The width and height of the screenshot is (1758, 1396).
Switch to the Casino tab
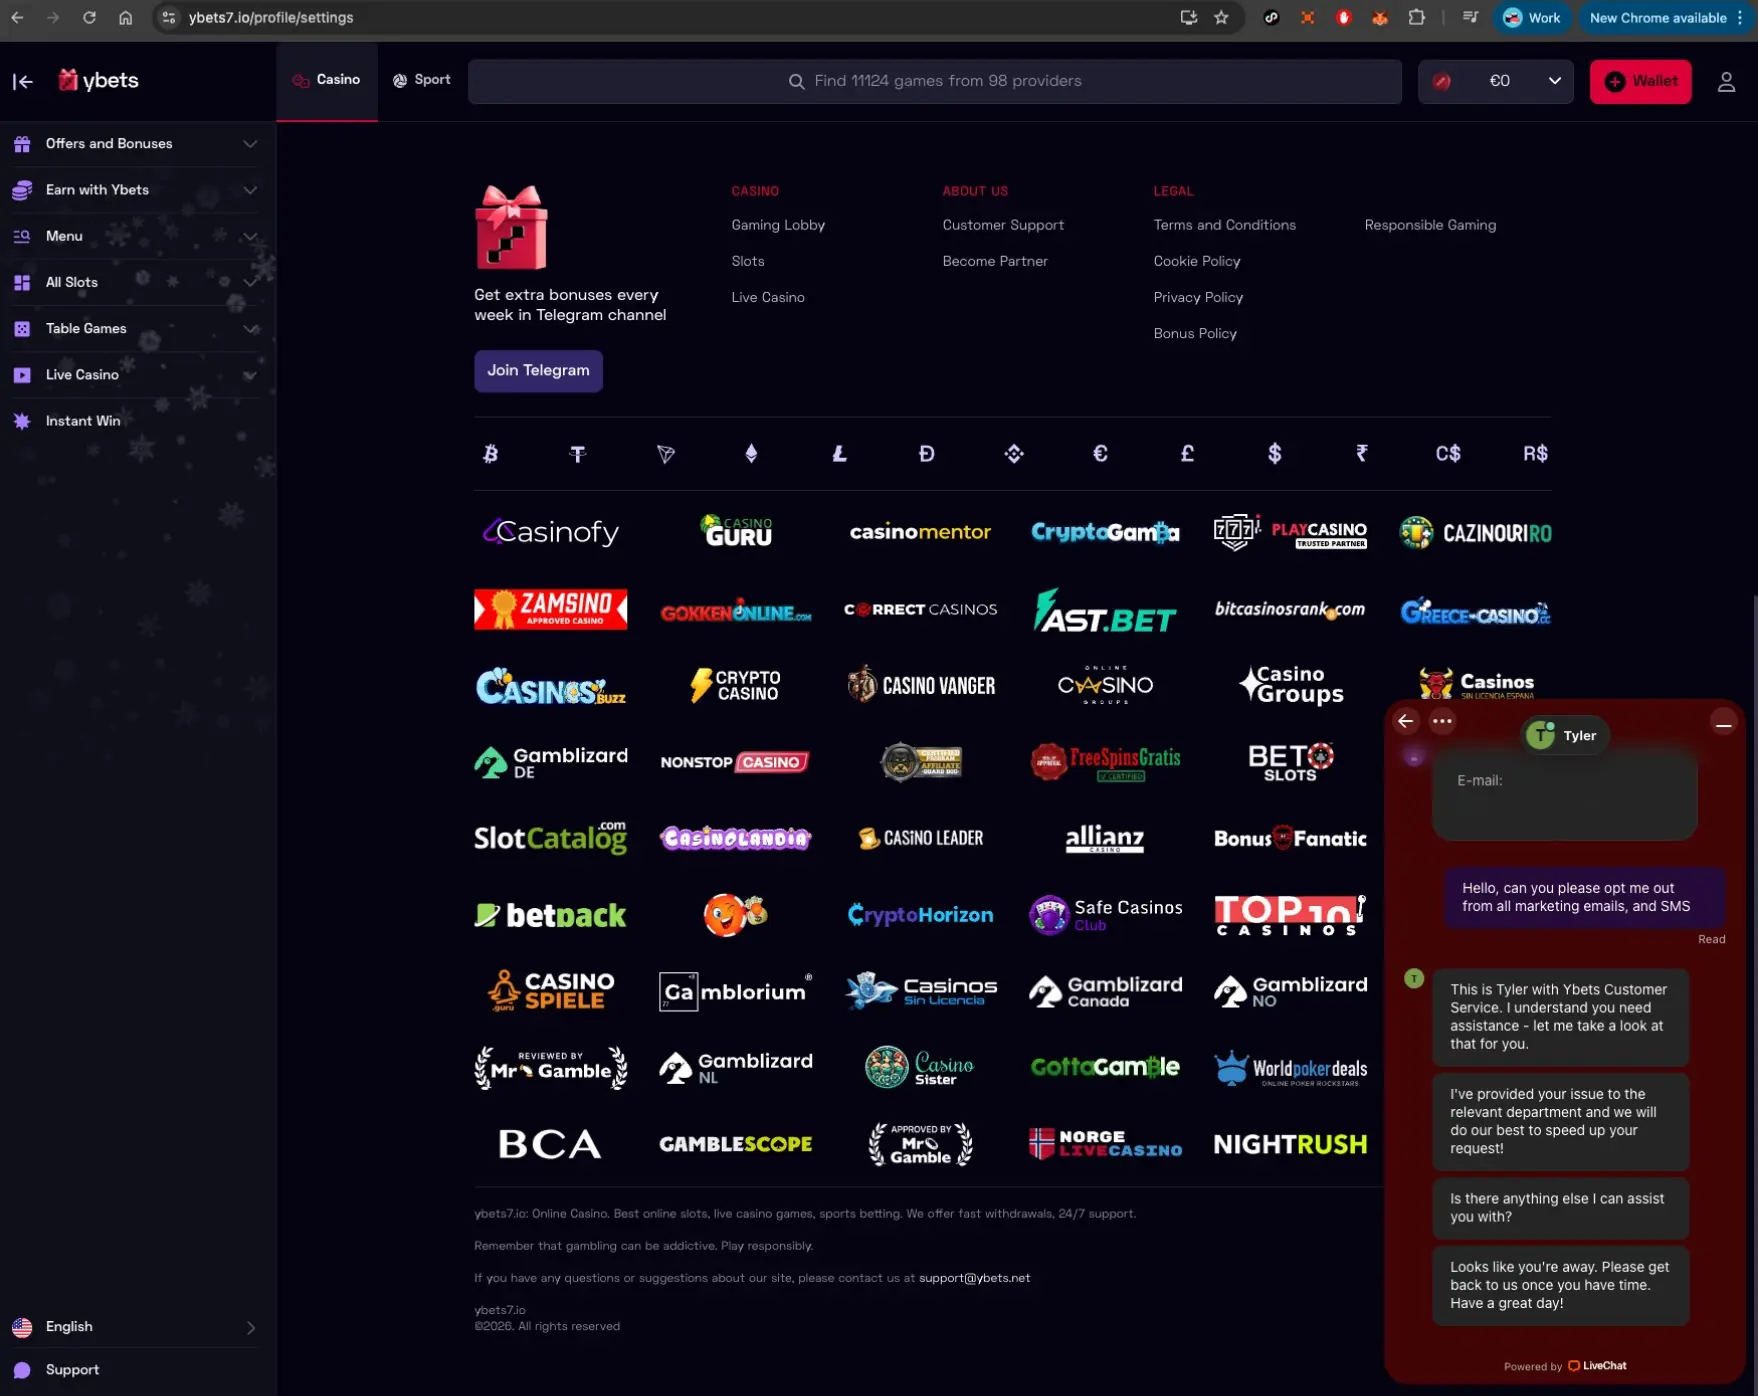327,80
